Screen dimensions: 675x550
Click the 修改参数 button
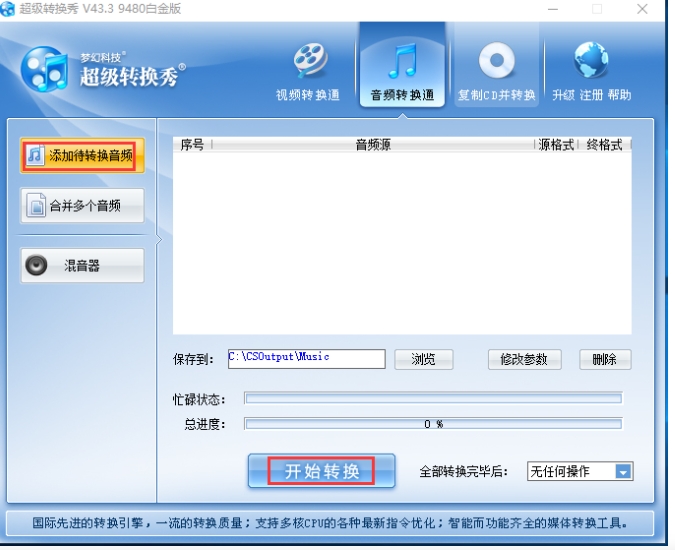click(524, 359)
